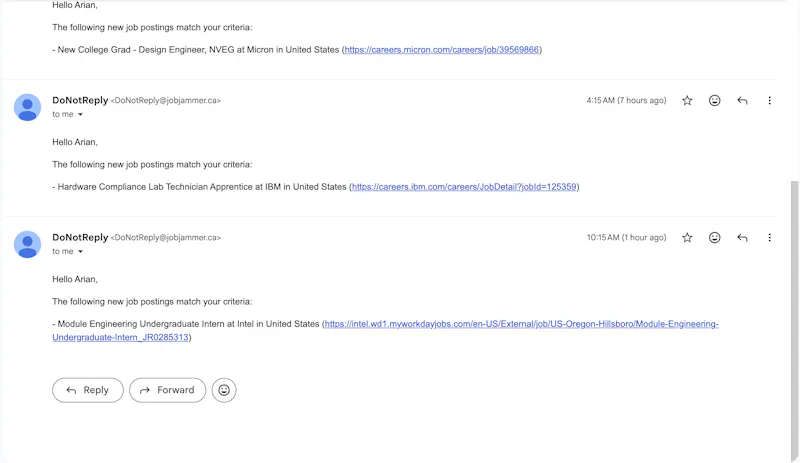Add emoji reaction to 4:15 AM email

click(x=715, y=101)
